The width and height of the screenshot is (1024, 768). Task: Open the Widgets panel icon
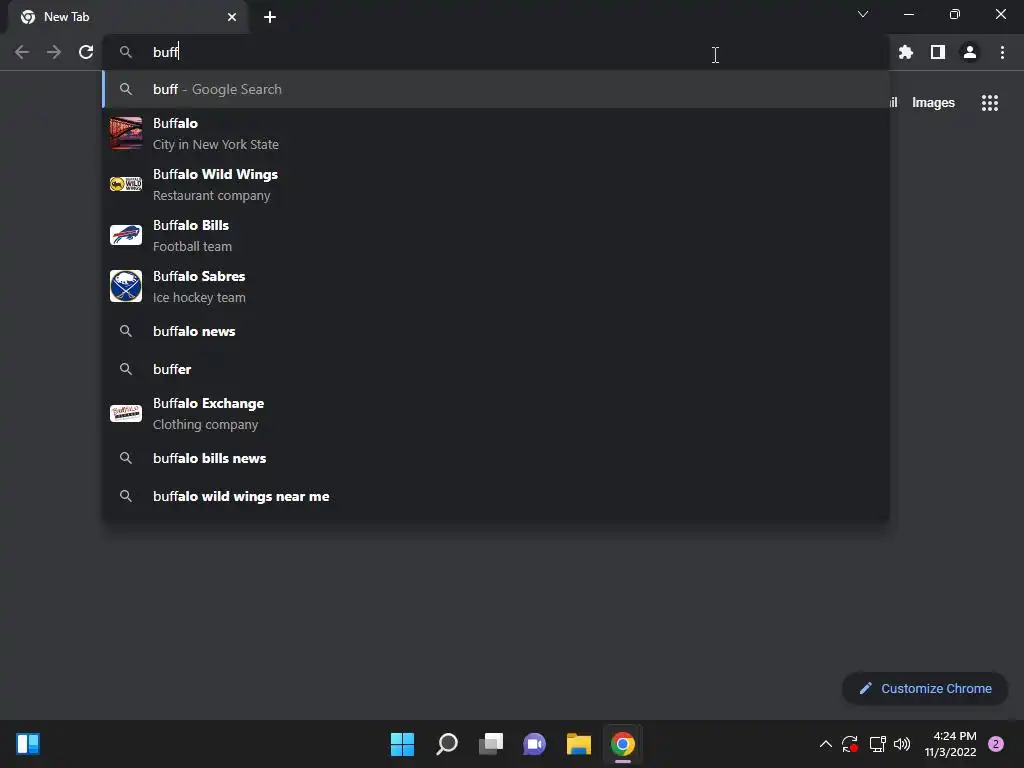coord(28,744)
